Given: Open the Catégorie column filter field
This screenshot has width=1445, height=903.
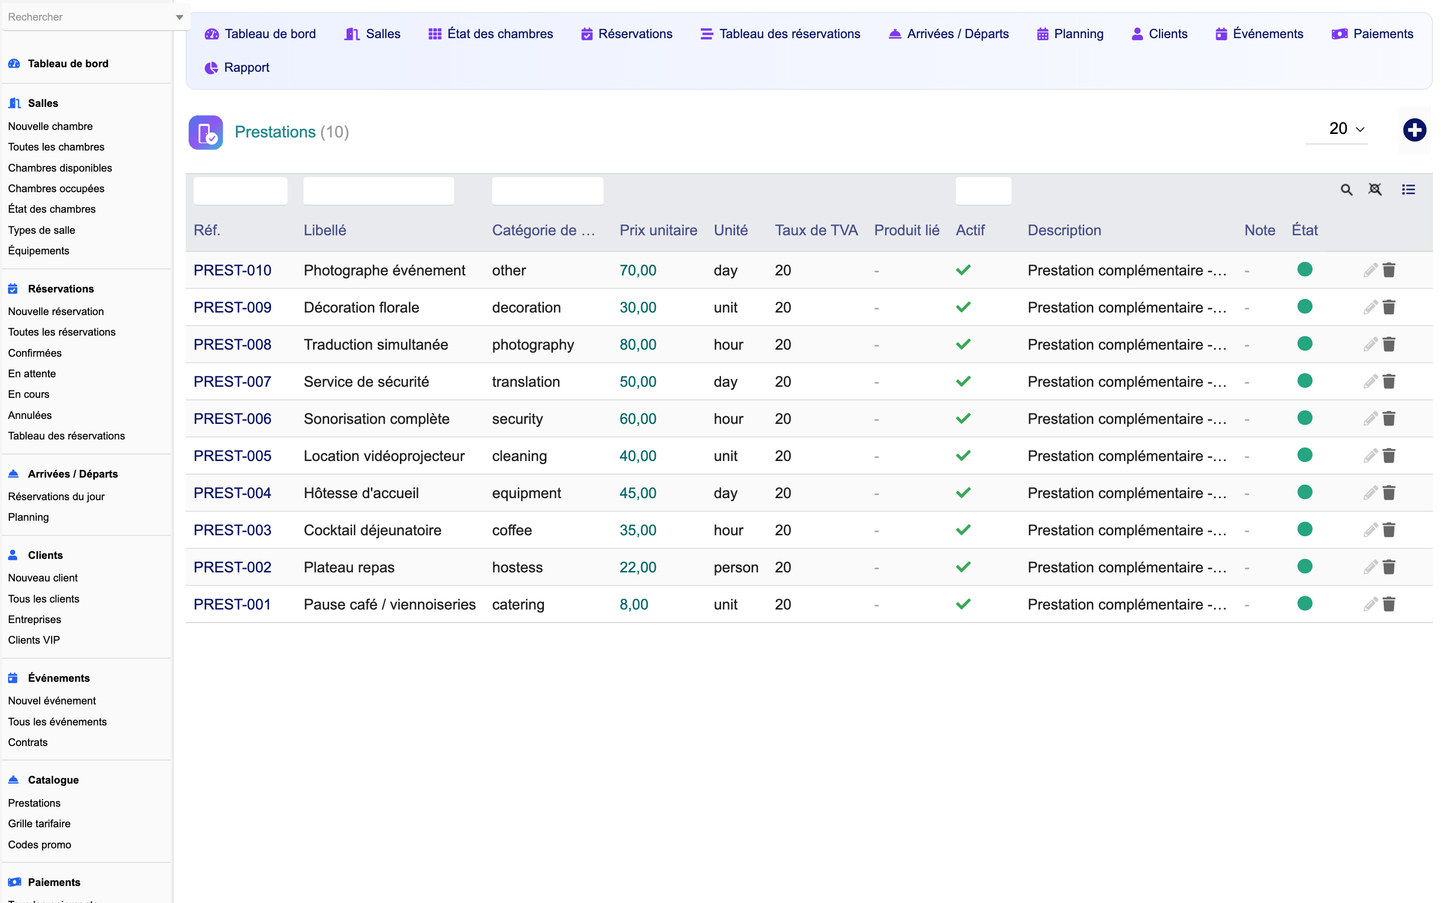Looking at the screenshot, I should coord(547,191).
